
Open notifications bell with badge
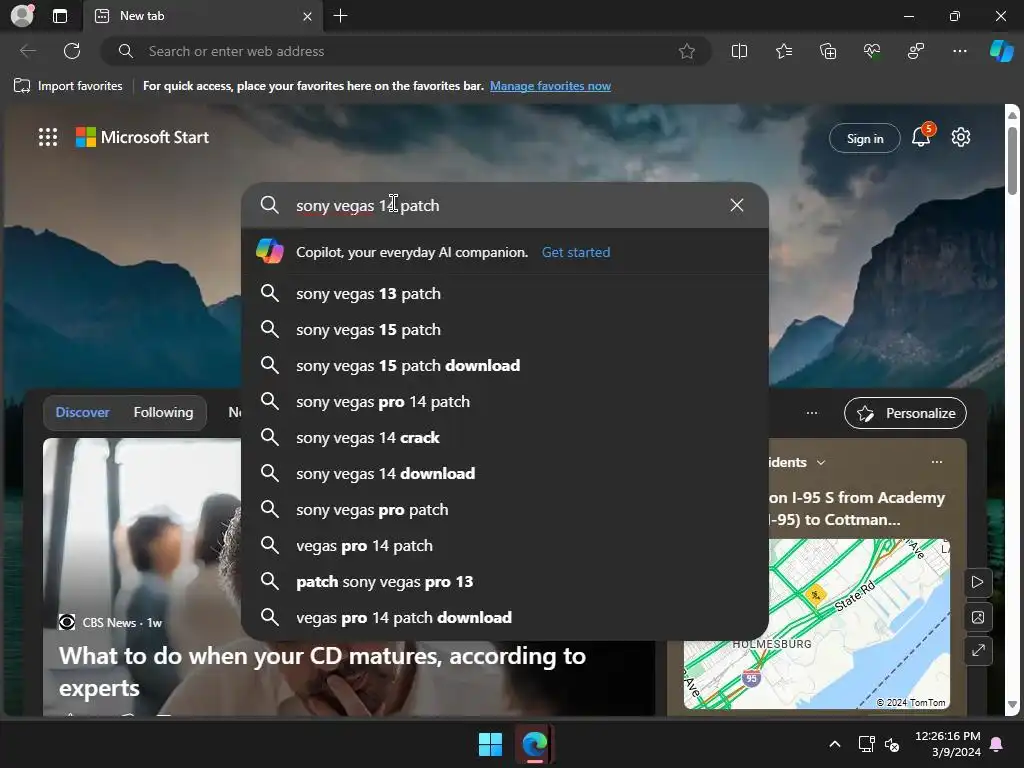(922, 136)
